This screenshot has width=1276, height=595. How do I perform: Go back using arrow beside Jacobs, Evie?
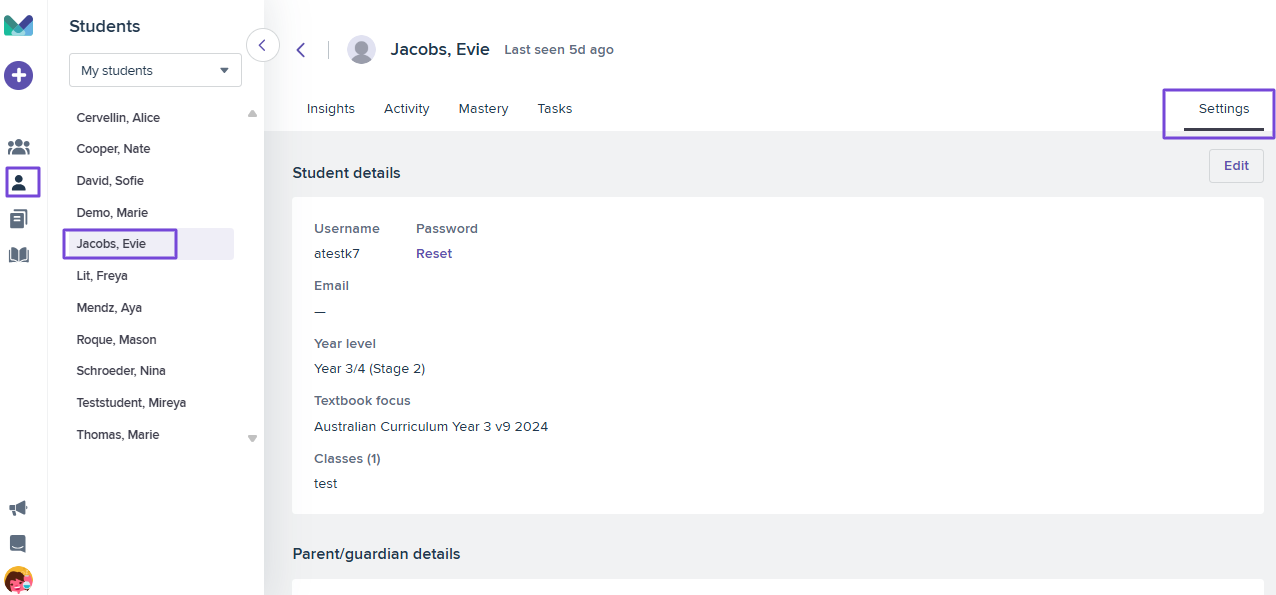pyautogui.click(x=301, y=50)
